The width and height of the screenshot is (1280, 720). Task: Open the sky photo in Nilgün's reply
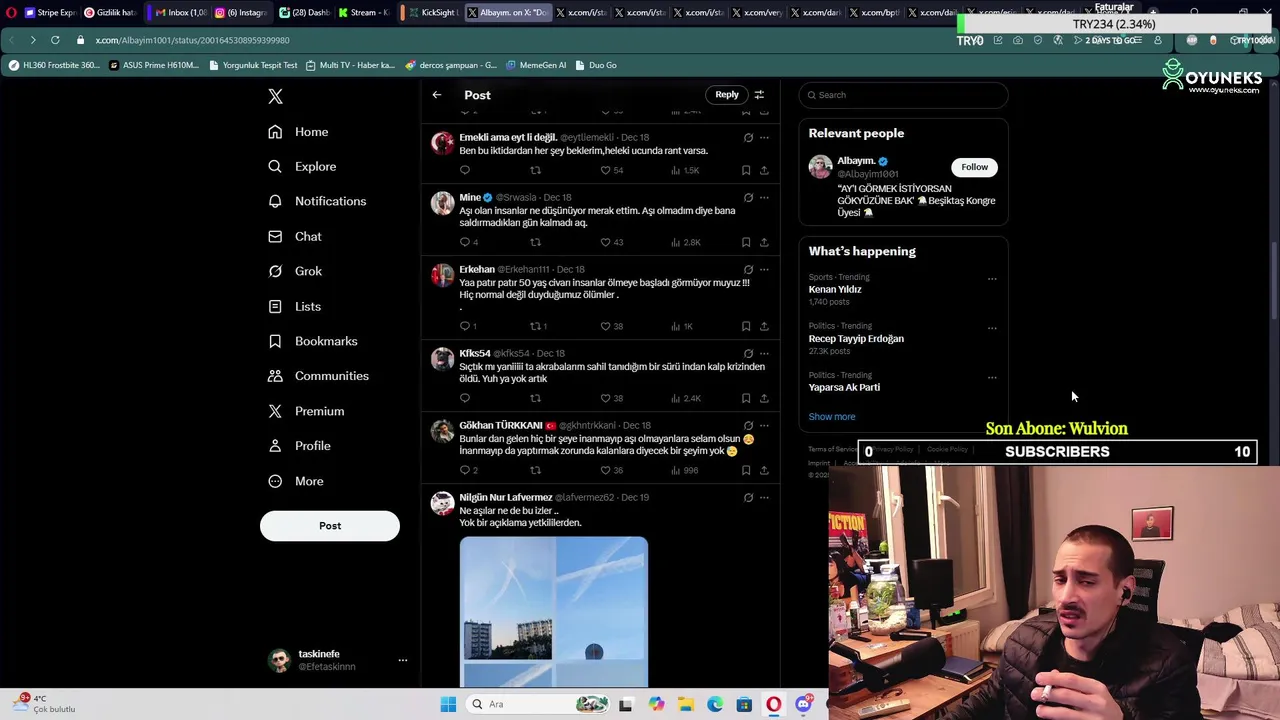[554, 612]
